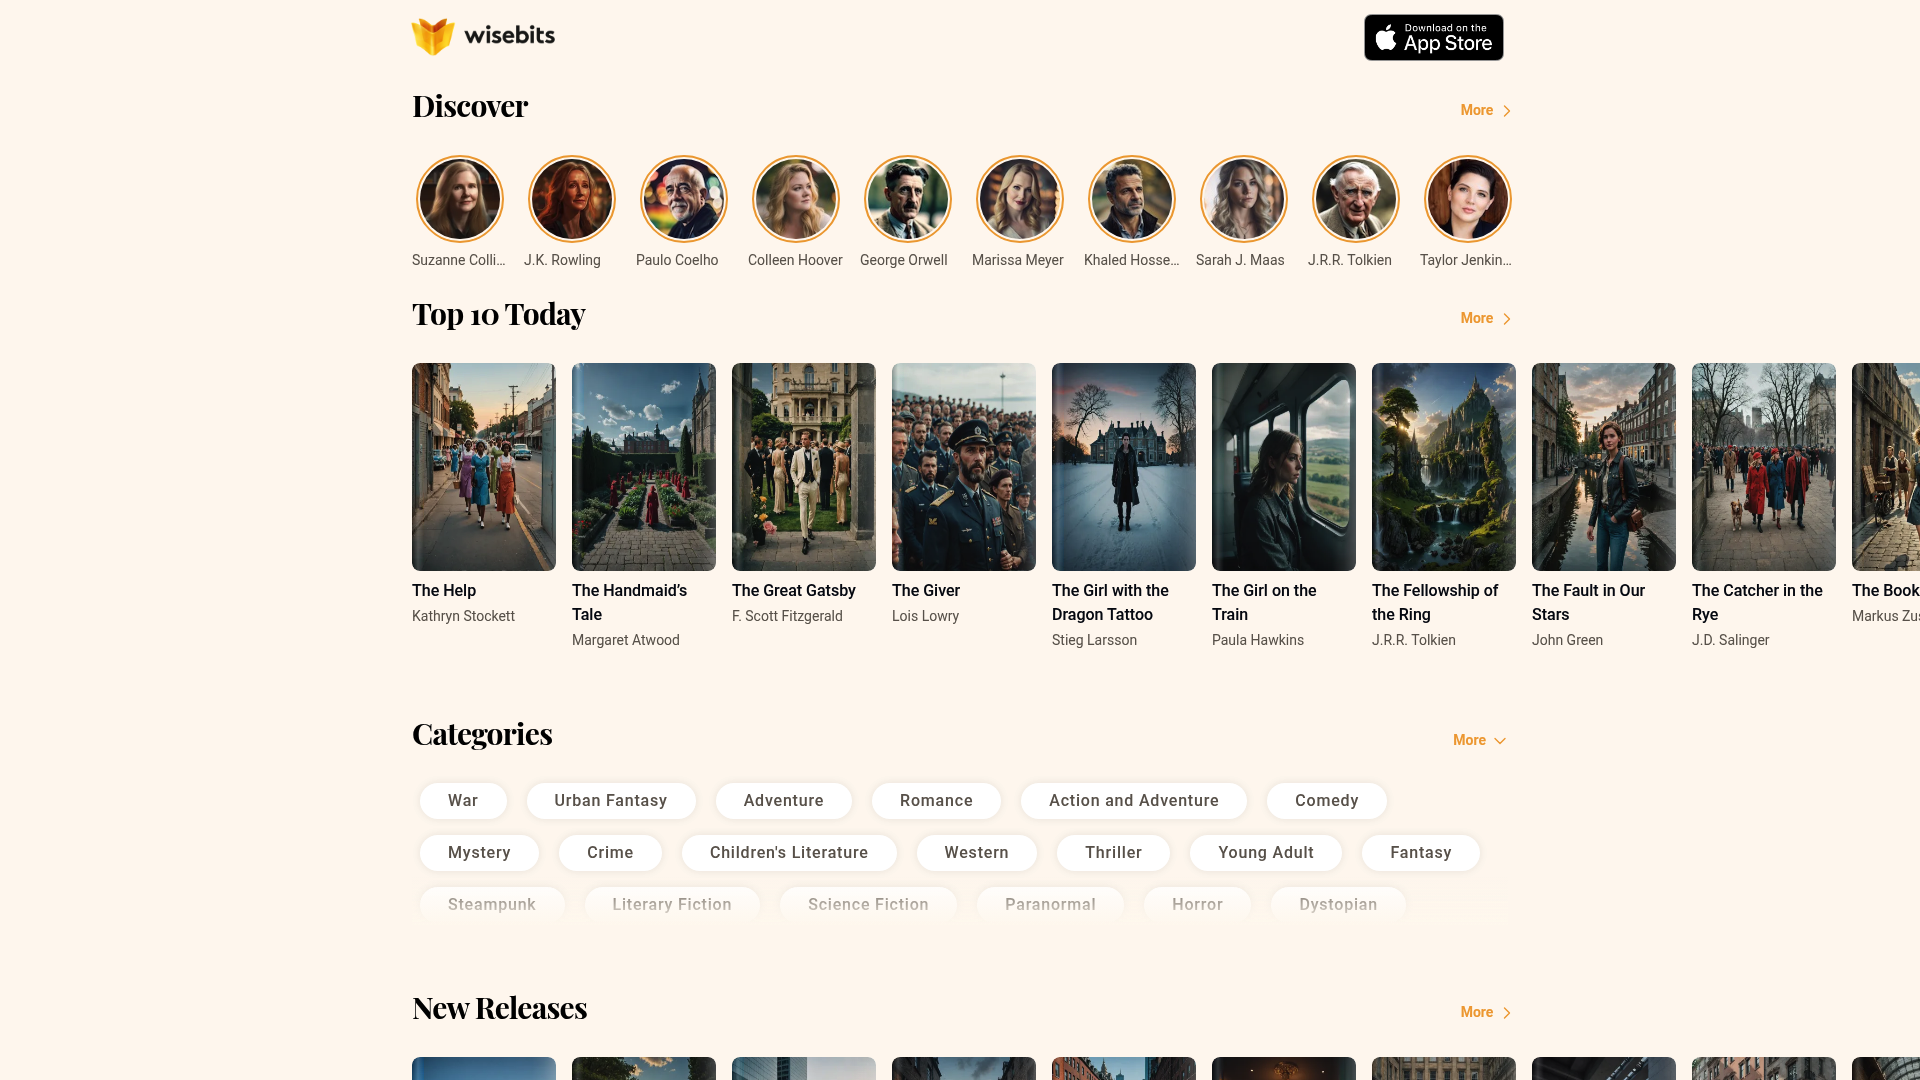Select the Crime category chip
1920x1080 pixels.
(610, 853)
